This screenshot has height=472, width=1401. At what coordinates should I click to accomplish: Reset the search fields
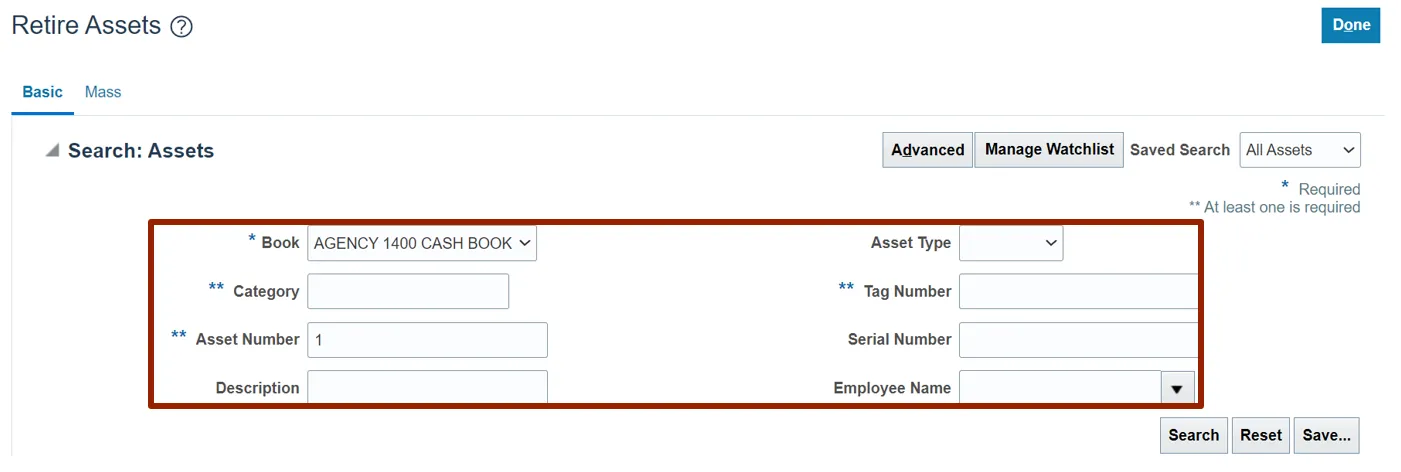pyautogui.click(x=1260, y=435)
